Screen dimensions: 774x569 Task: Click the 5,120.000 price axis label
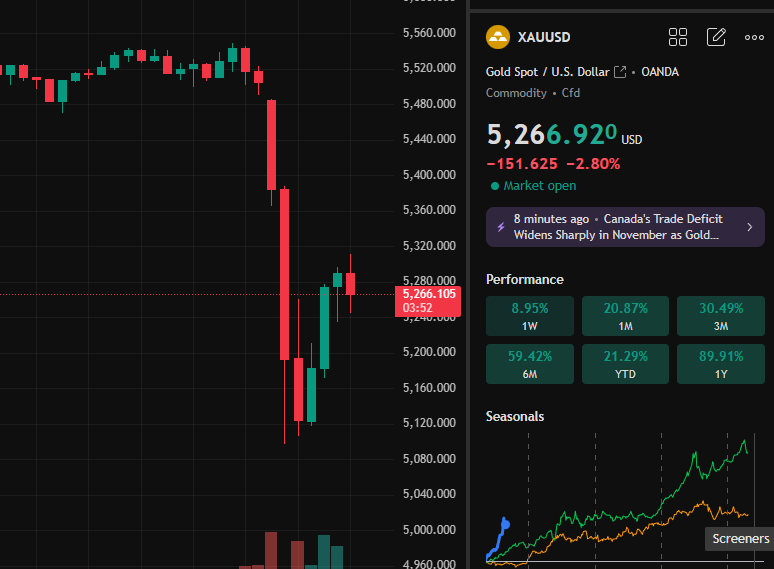click(x=429, y=423)
